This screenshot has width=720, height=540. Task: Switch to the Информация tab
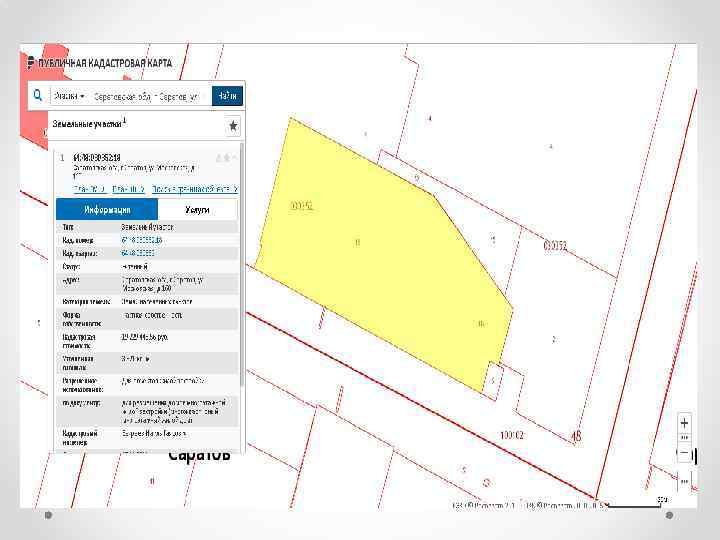click(107, 210)
